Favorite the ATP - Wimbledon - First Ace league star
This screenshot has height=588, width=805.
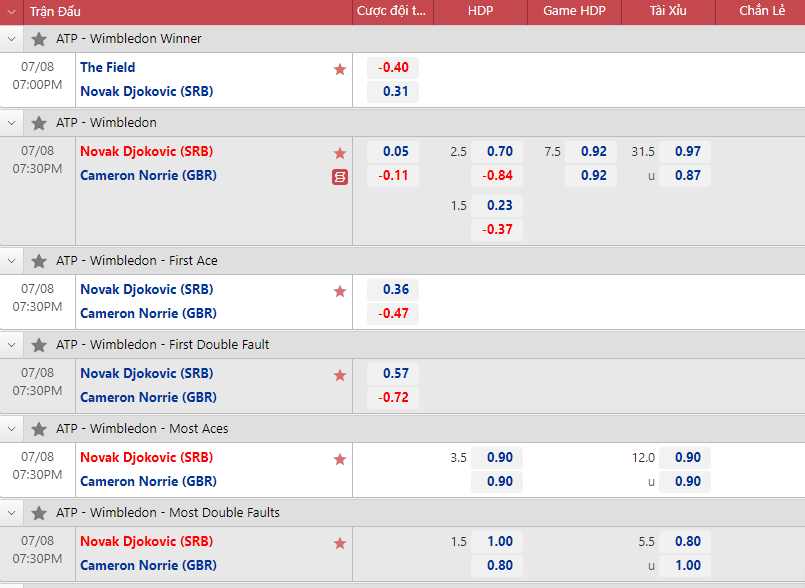coord(39,261)
